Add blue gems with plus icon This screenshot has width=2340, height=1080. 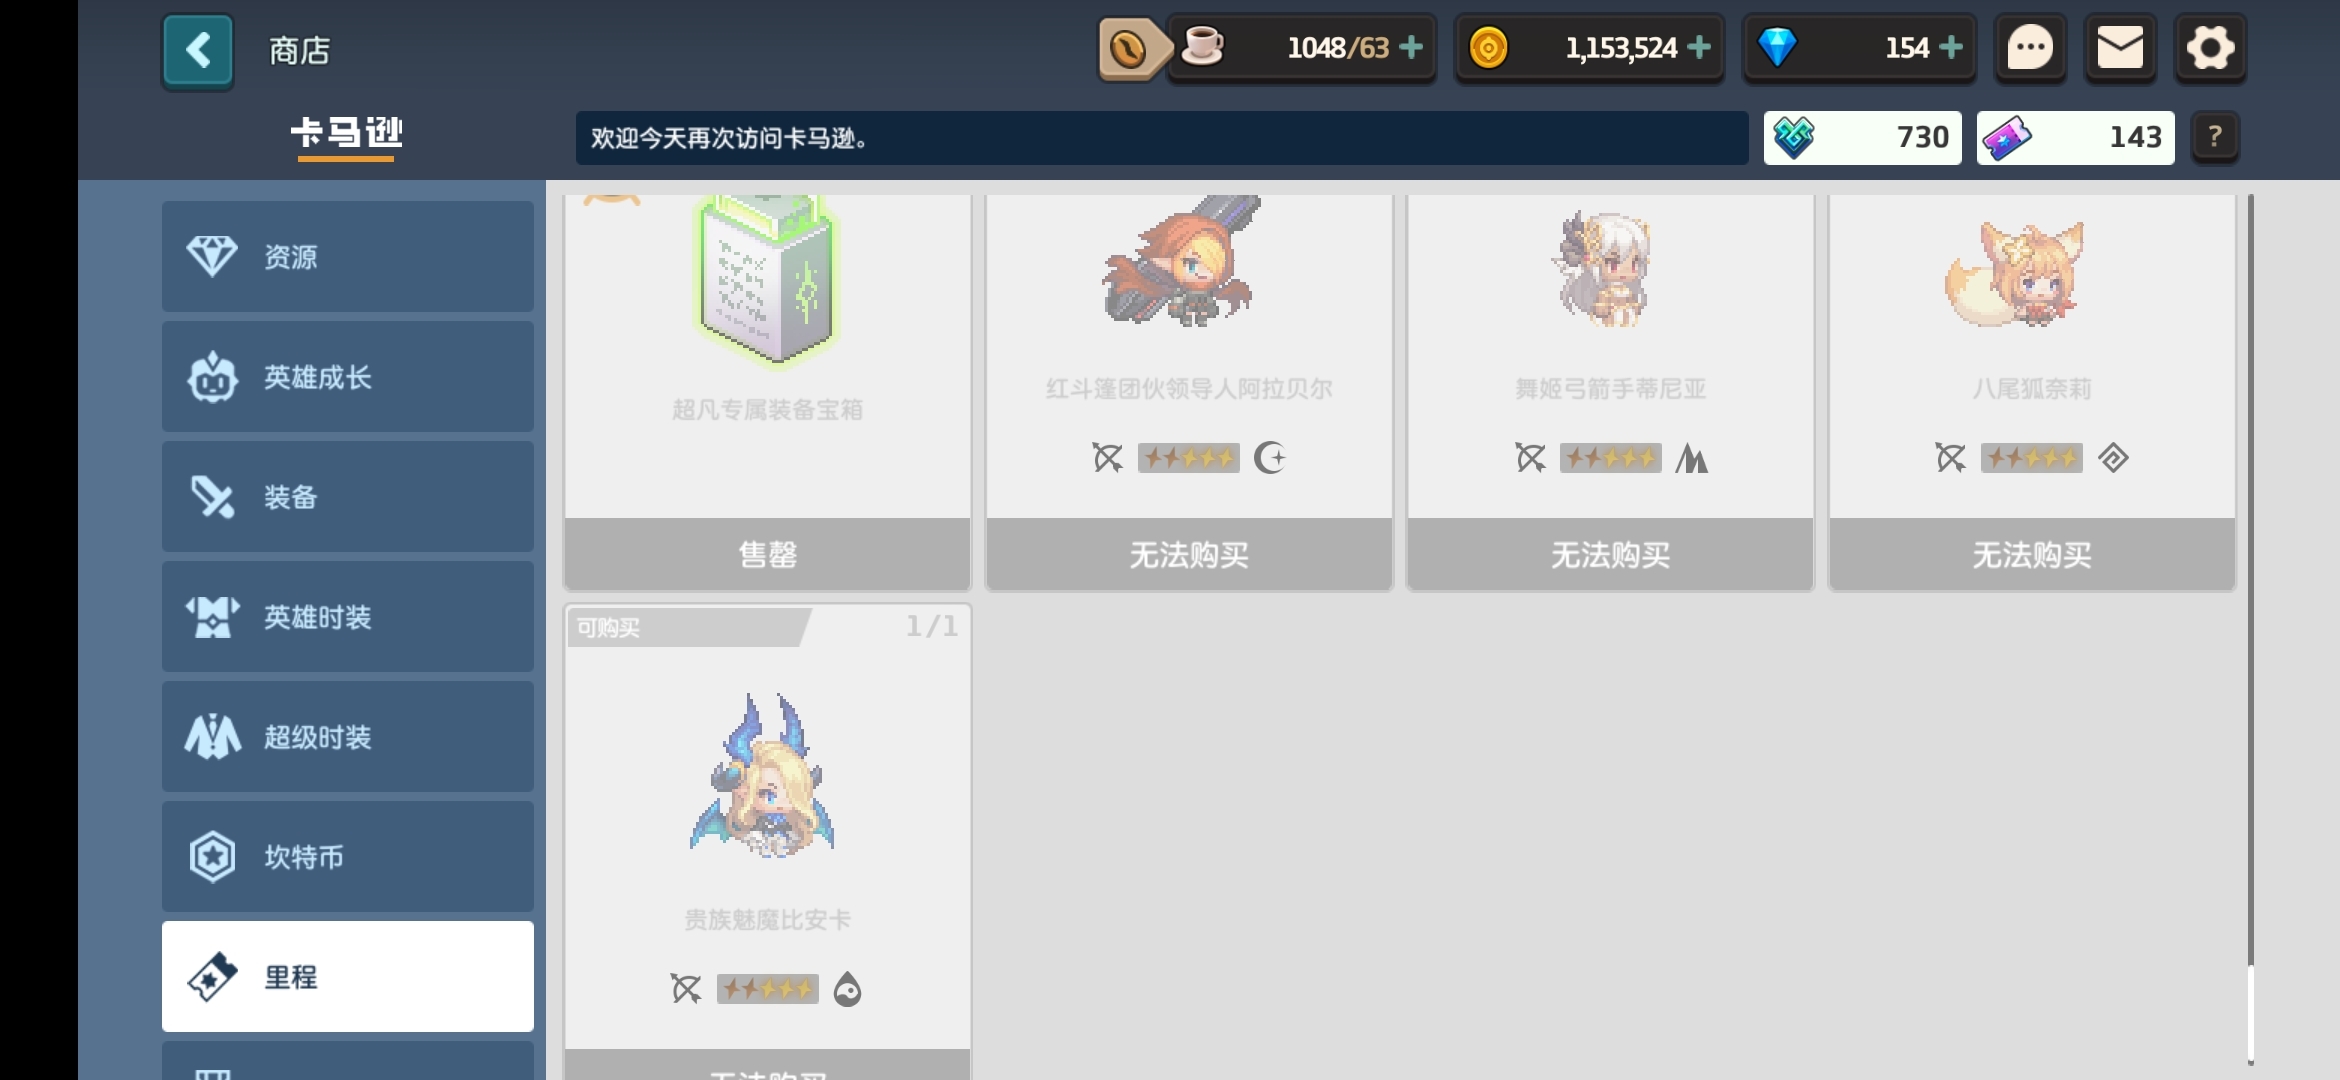click(x=1951, y=47)
